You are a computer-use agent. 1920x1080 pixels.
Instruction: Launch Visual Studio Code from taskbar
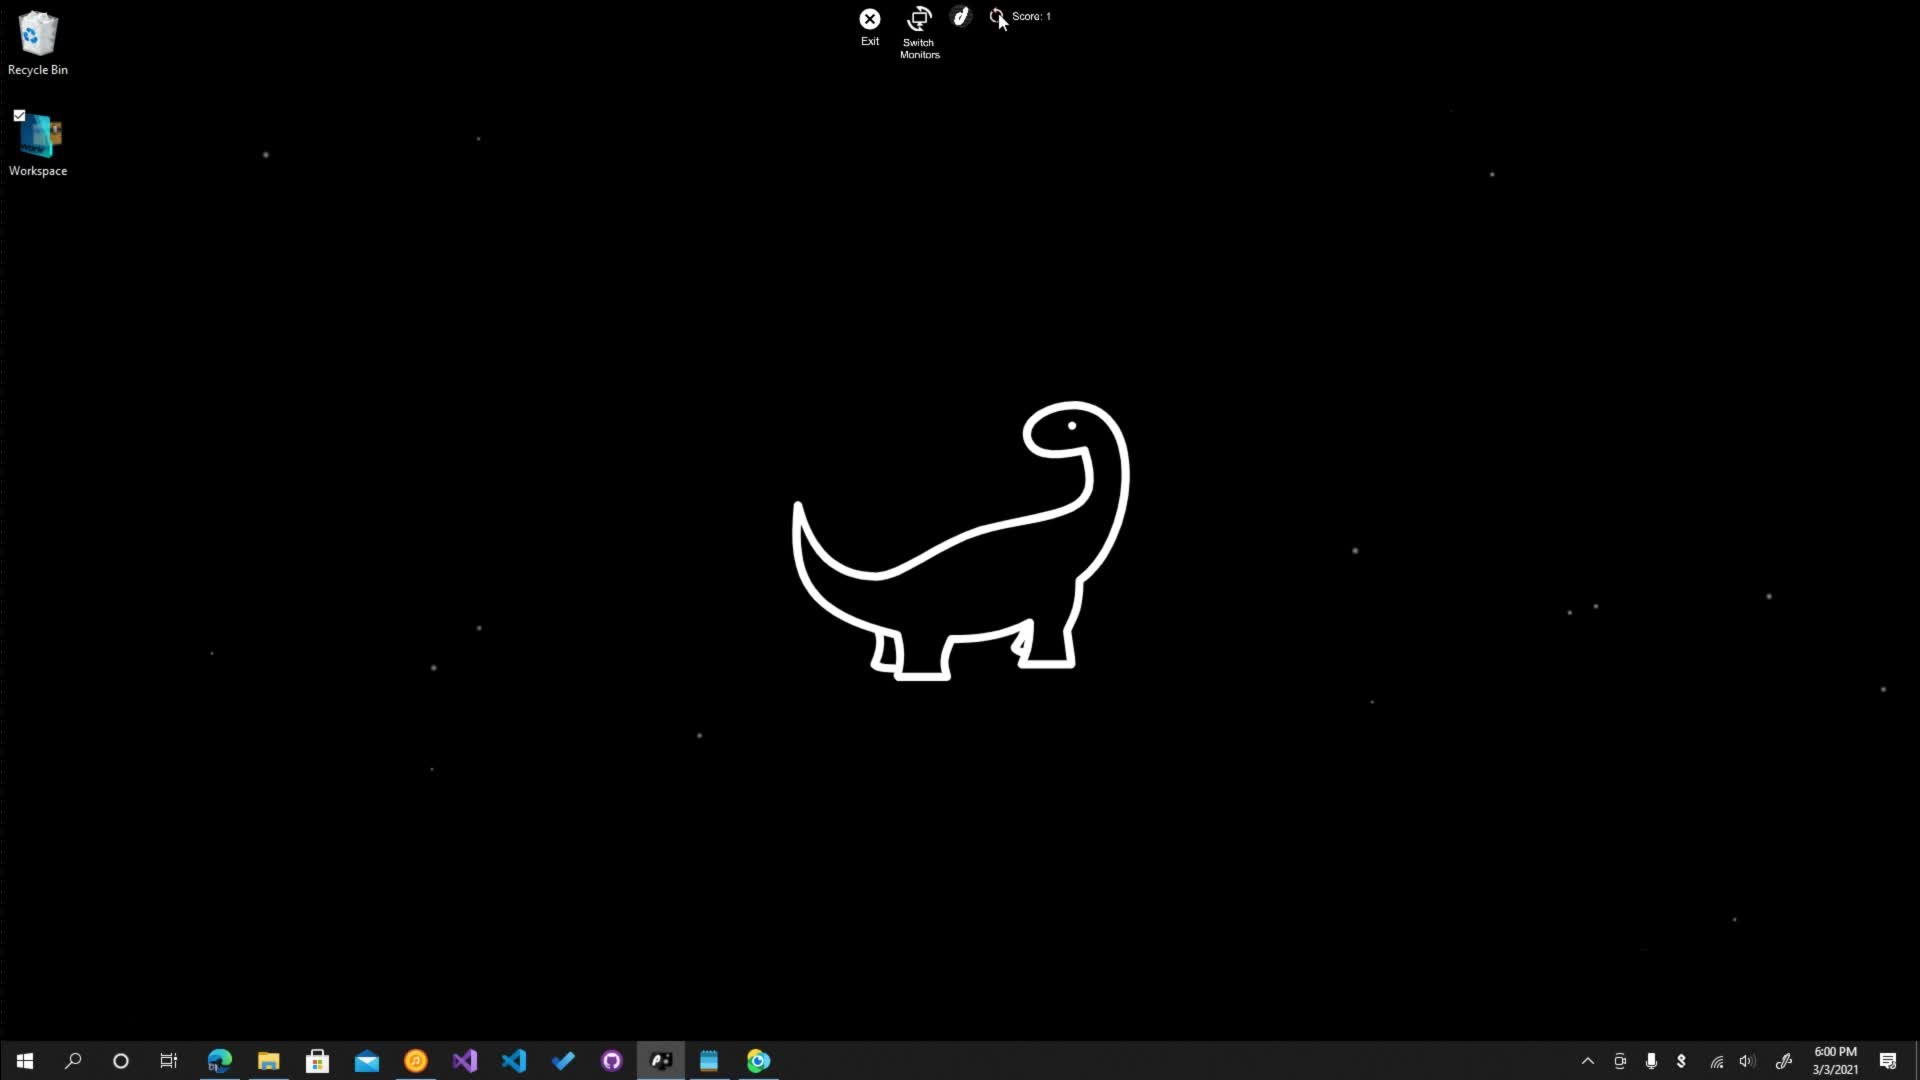click(x=514, y=1061)
